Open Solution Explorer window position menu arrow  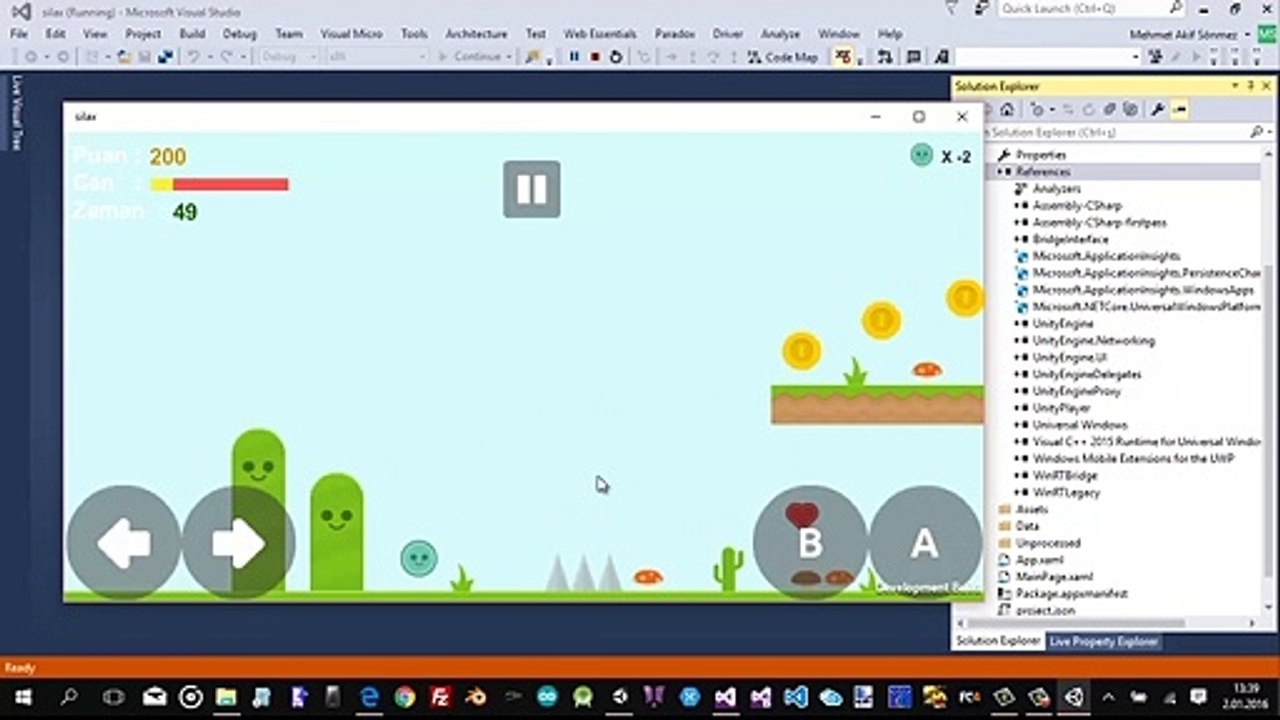(1236, 87)
